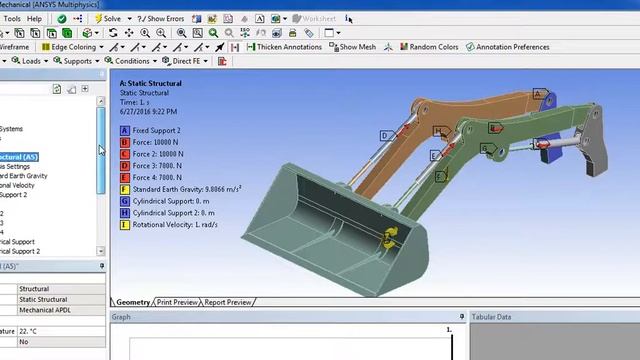Image resolution: width=640 pixels, height=360 pixels.
Task: Switch to Report Preview tab
Action: pos(228,302)
